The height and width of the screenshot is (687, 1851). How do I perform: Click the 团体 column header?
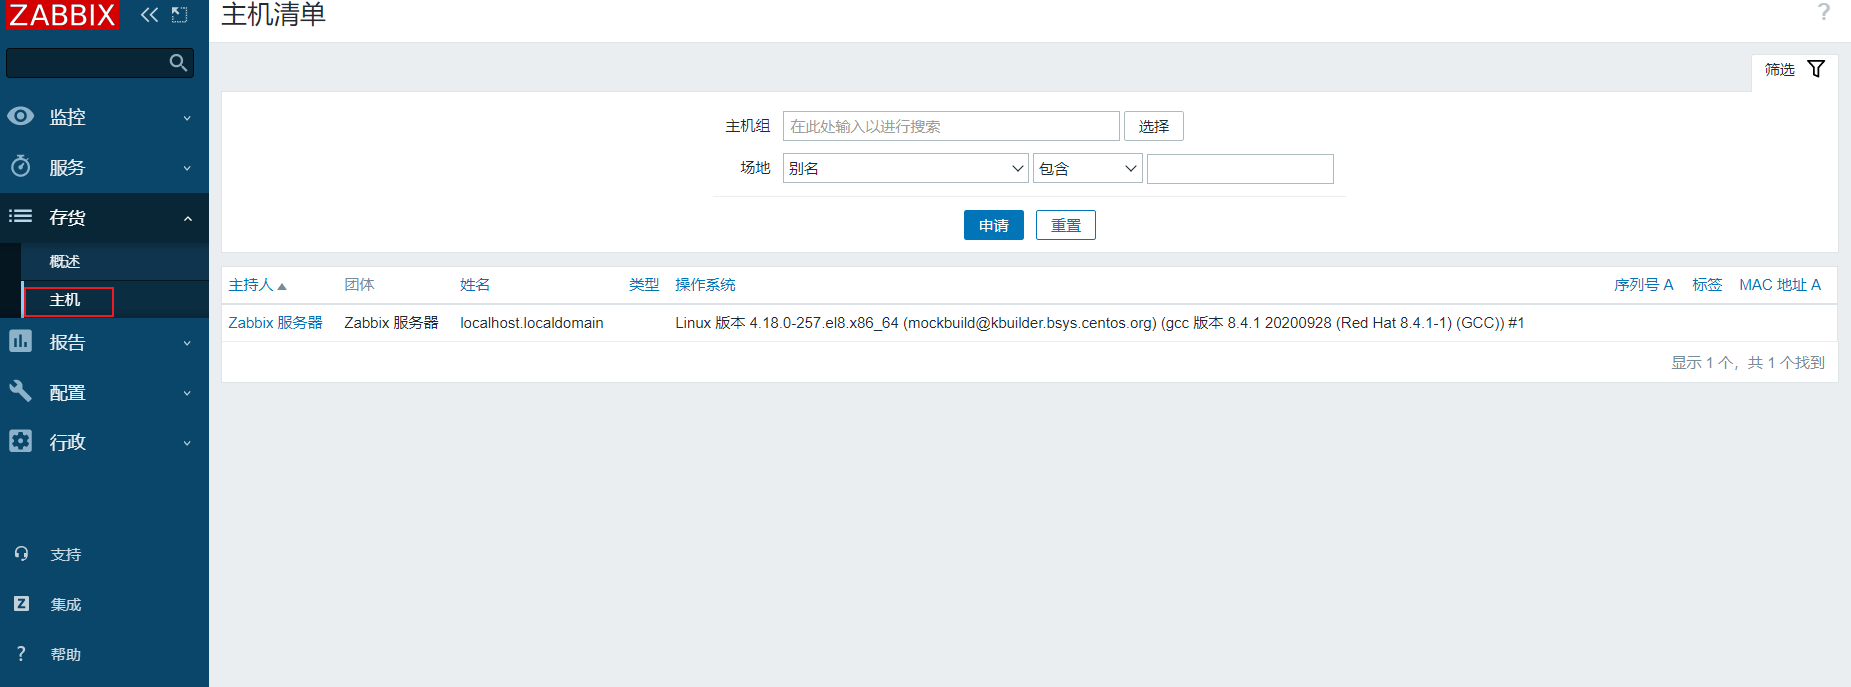(x=359, y=285)
